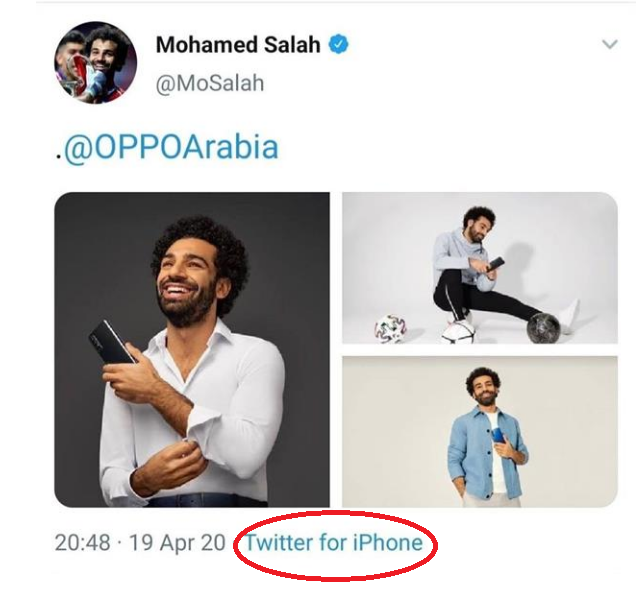Viewport: 644px width, 593px height.
Task: Click the period before the @OPPOArabia mention
Action: [57, 156]
